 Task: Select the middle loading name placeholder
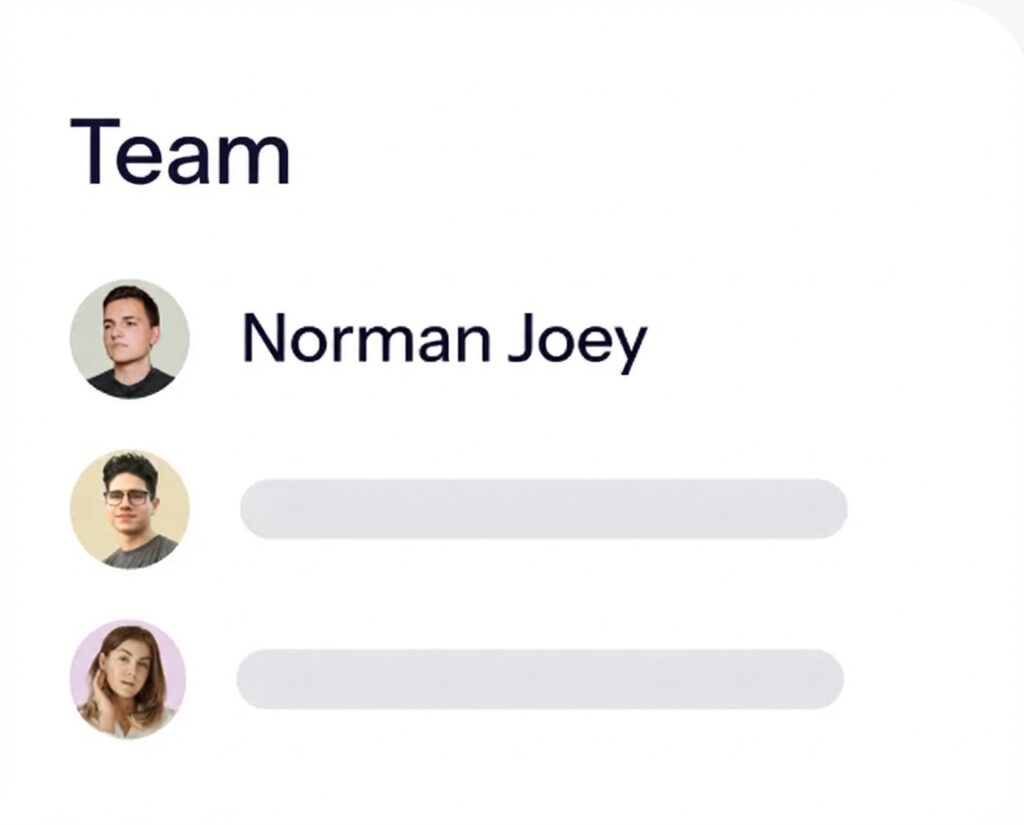(543, 509)
